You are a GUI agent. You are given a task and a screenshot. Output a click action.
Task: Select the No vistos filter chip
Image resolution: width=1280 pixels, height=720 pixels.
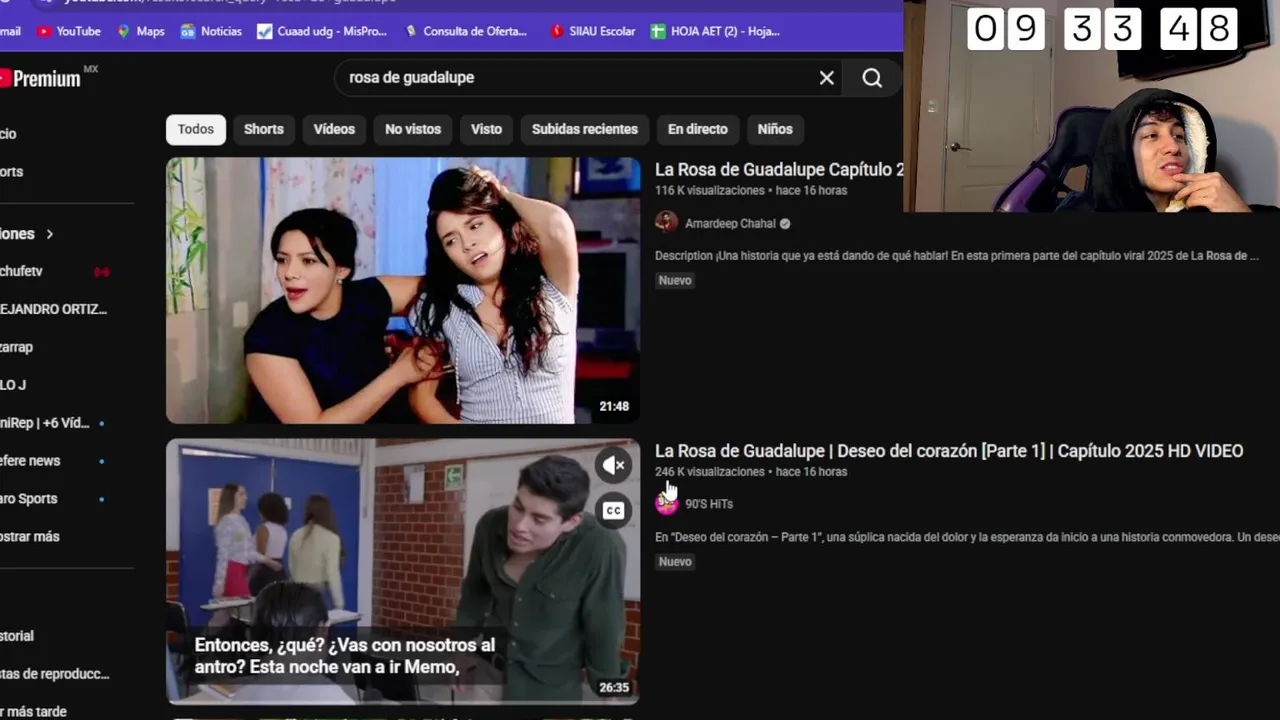[x=413, y=129]
